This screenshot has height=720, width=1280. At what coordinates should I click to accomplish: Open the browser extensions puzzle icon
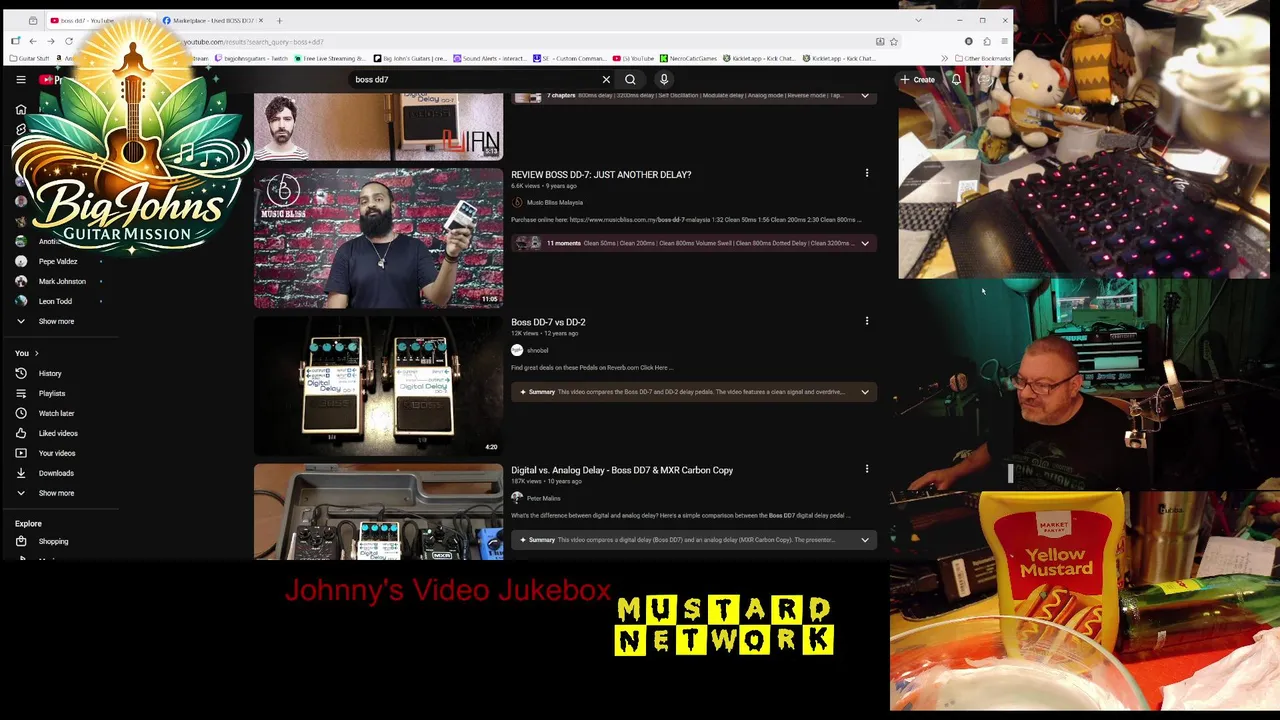point(987,41)
